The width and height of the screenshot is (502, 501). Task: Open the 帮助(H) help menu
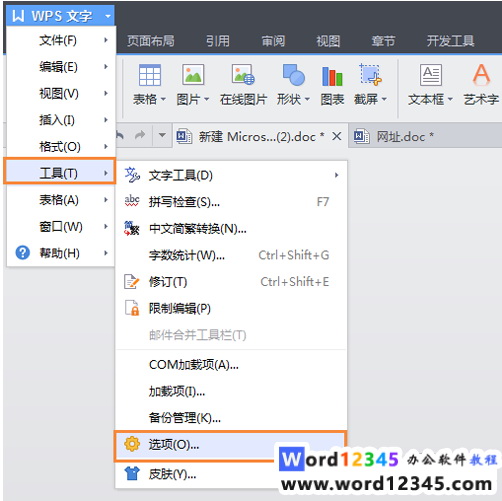pyautogui.click(x=61, y=253)
